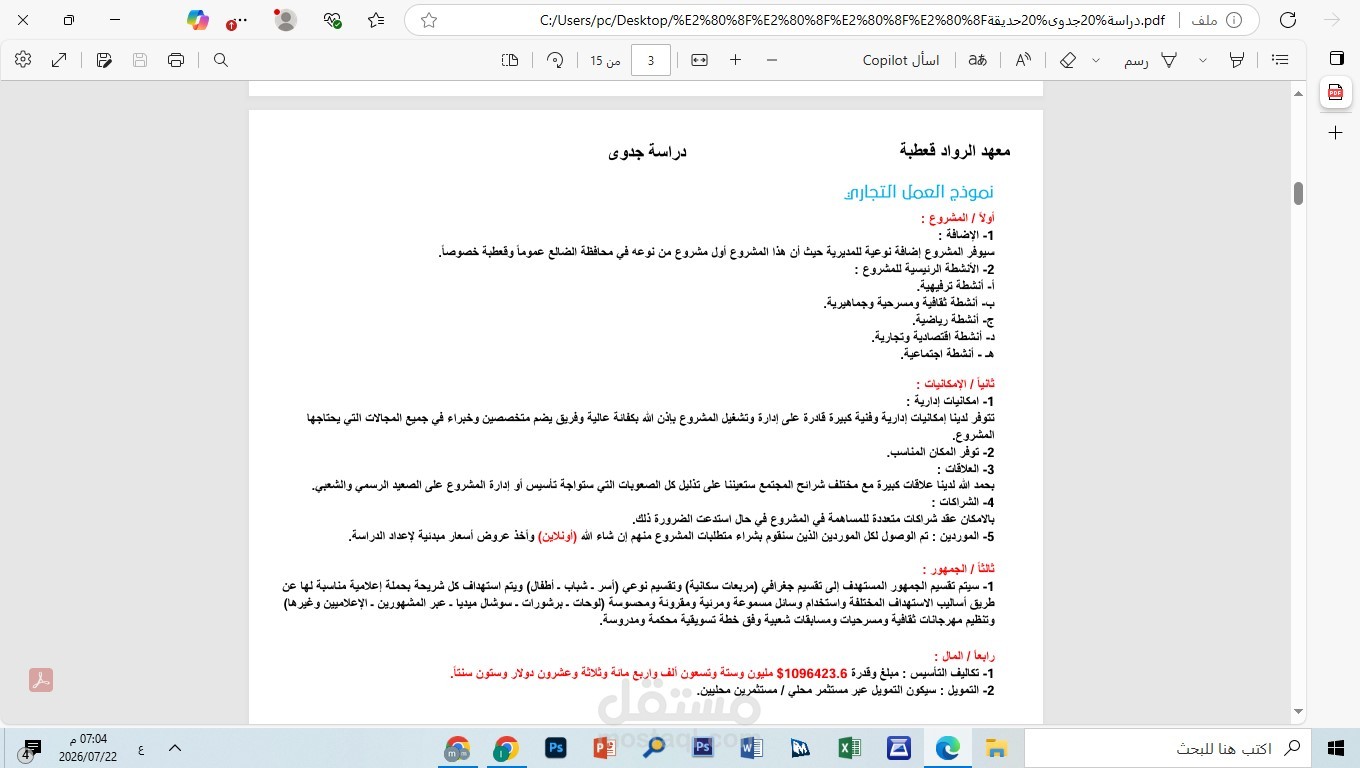Screen dimensions: 1360x768
Task: Rotate the PDF page
Action: [x=555, y=60]
